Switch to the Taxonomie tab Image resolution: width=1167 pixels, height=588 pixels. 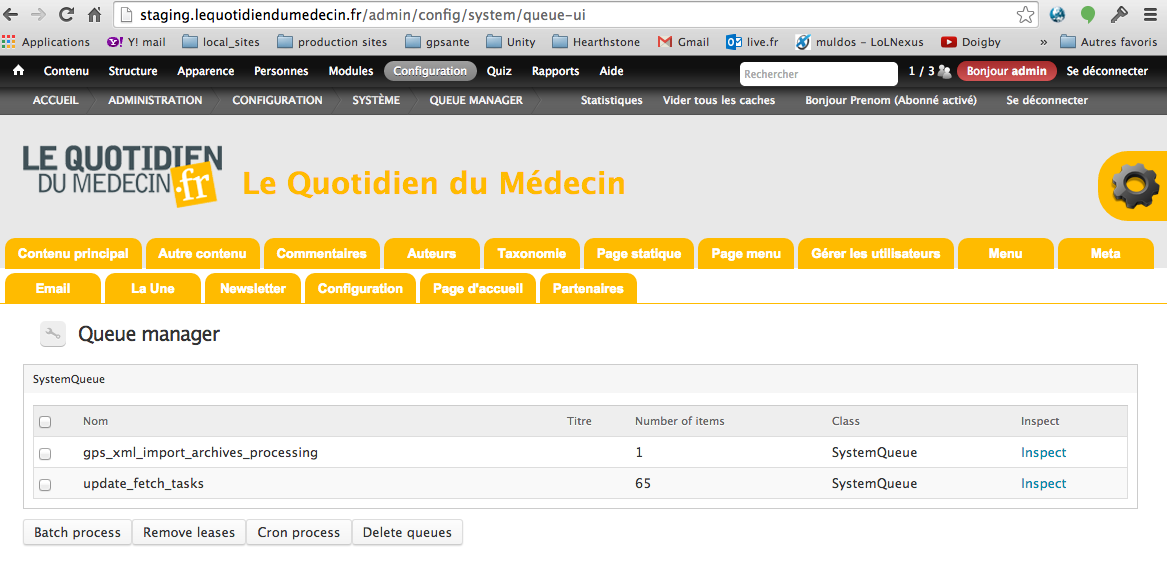(x=531, y=254)
